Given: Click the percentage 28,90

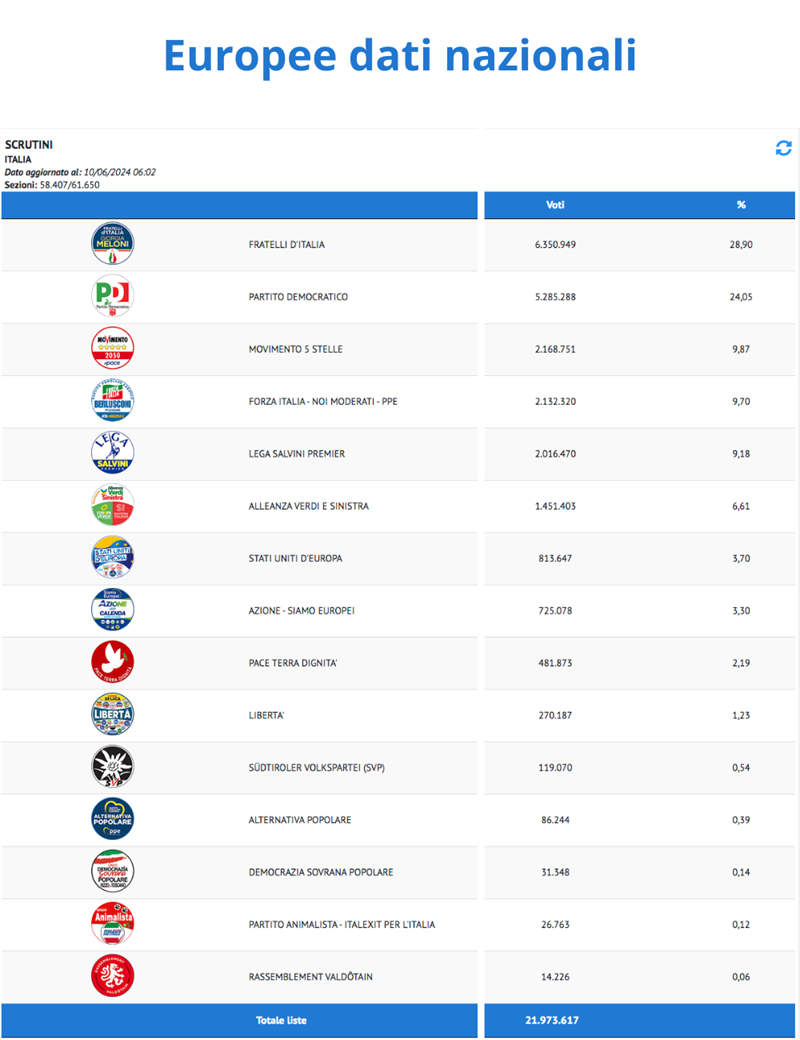Looking at the screenshot, I should tap(741, 245).
